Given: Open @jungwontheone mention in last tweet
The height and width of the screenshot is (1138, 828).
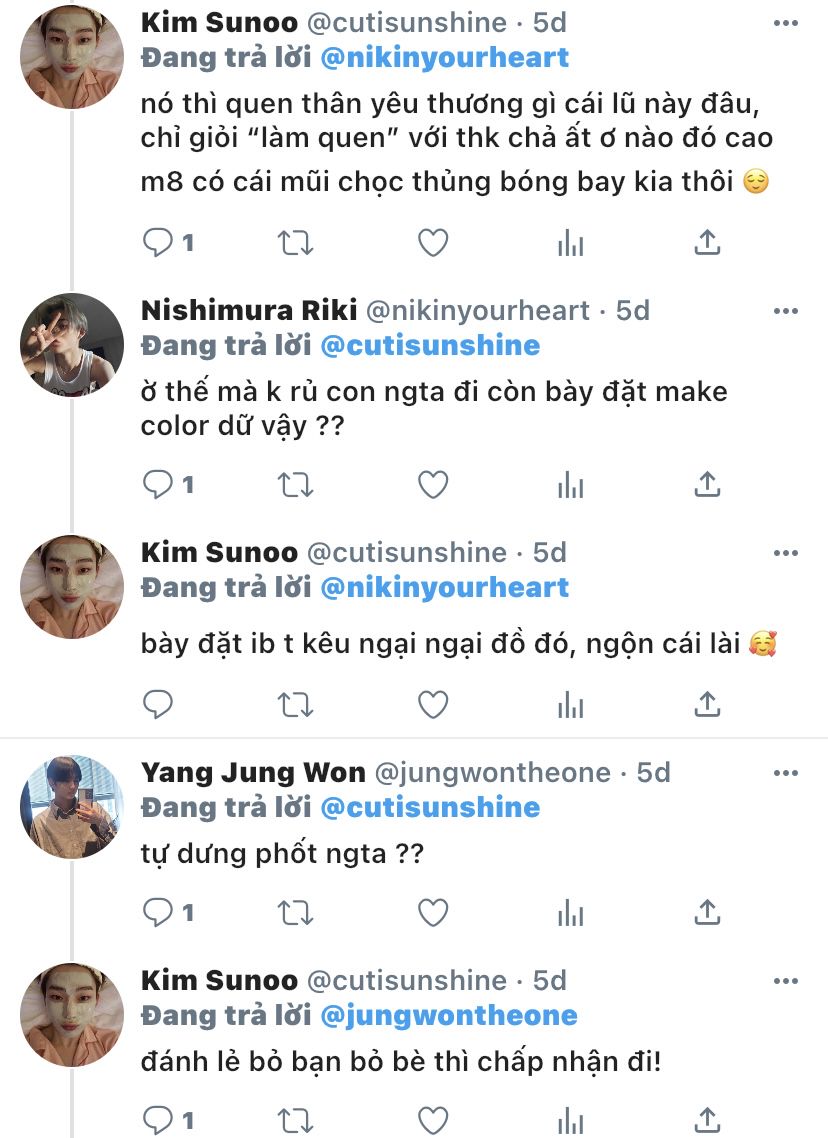Looking at the screenshot, I should click(448, 1015).
